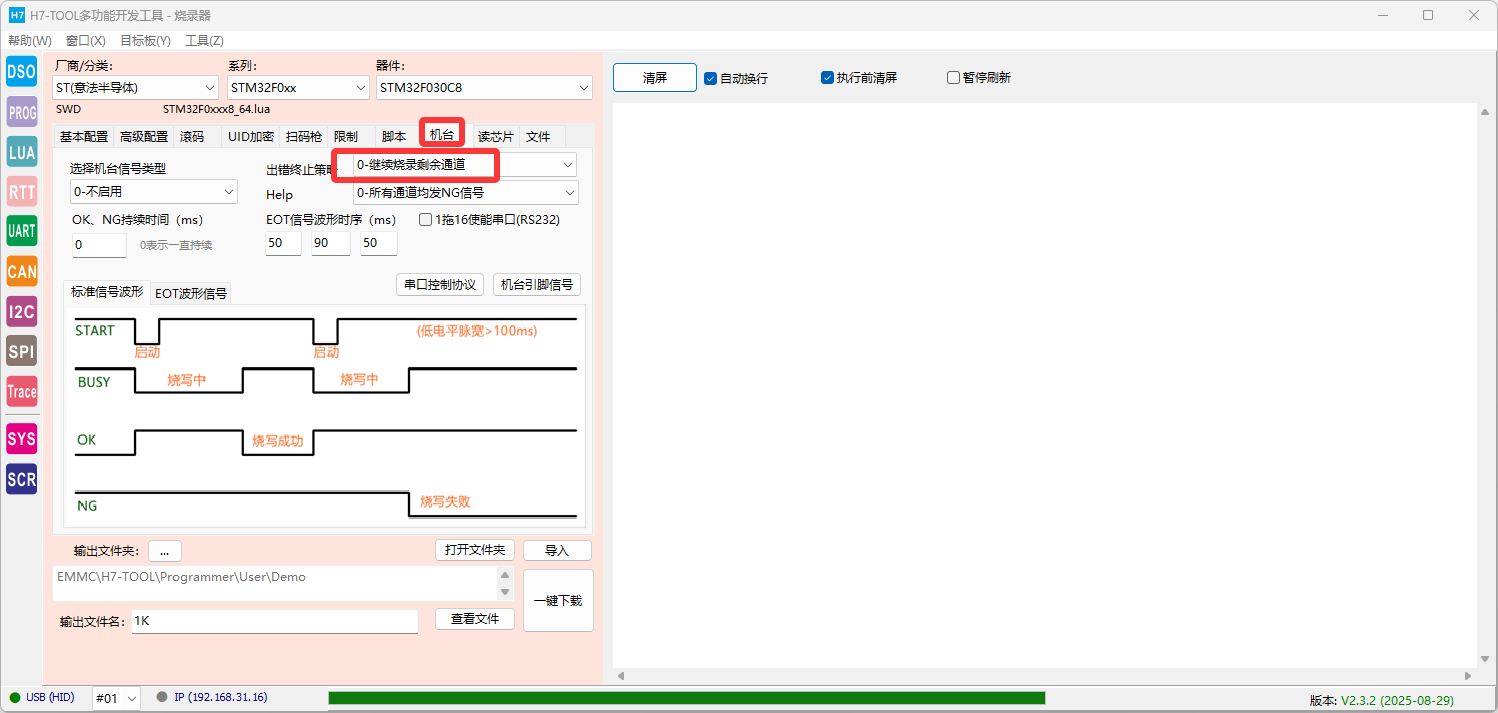Click the USB (HID) status indicator
This screenshot has width=1498, height=713.
point(42,697)
